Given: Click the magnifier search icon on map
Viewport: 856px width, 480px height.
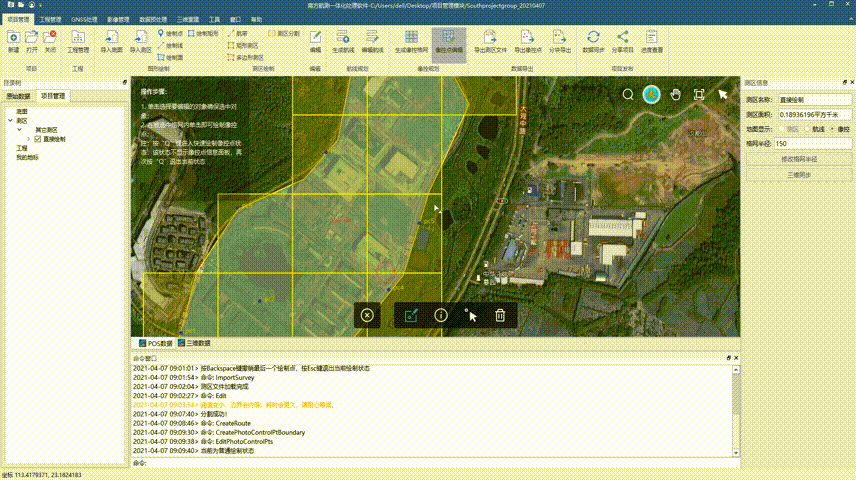Looking at the screenshot, I should (x=628, y=94).
